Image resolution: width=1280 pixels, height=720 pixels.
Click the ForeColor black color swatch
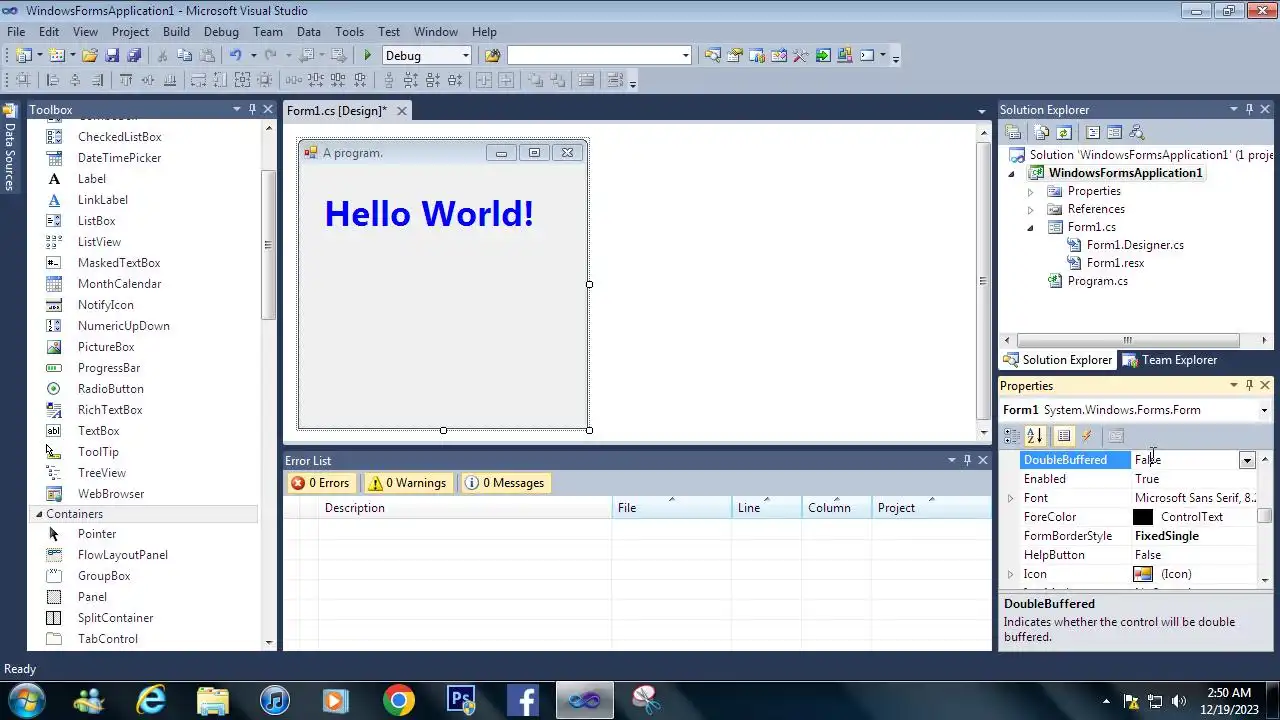pyautogui.click(x=1143, y=517)
